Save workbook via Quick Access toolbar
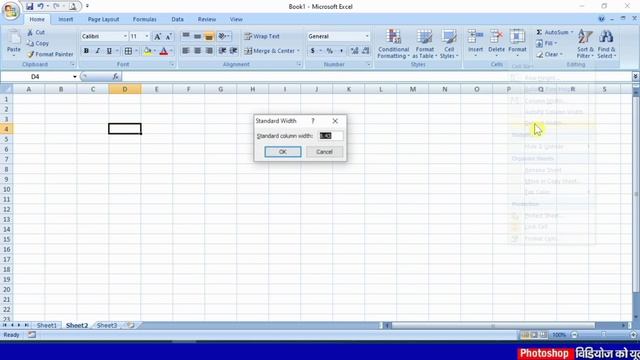This screenshot has height=360, width=640. click(29, 6)
